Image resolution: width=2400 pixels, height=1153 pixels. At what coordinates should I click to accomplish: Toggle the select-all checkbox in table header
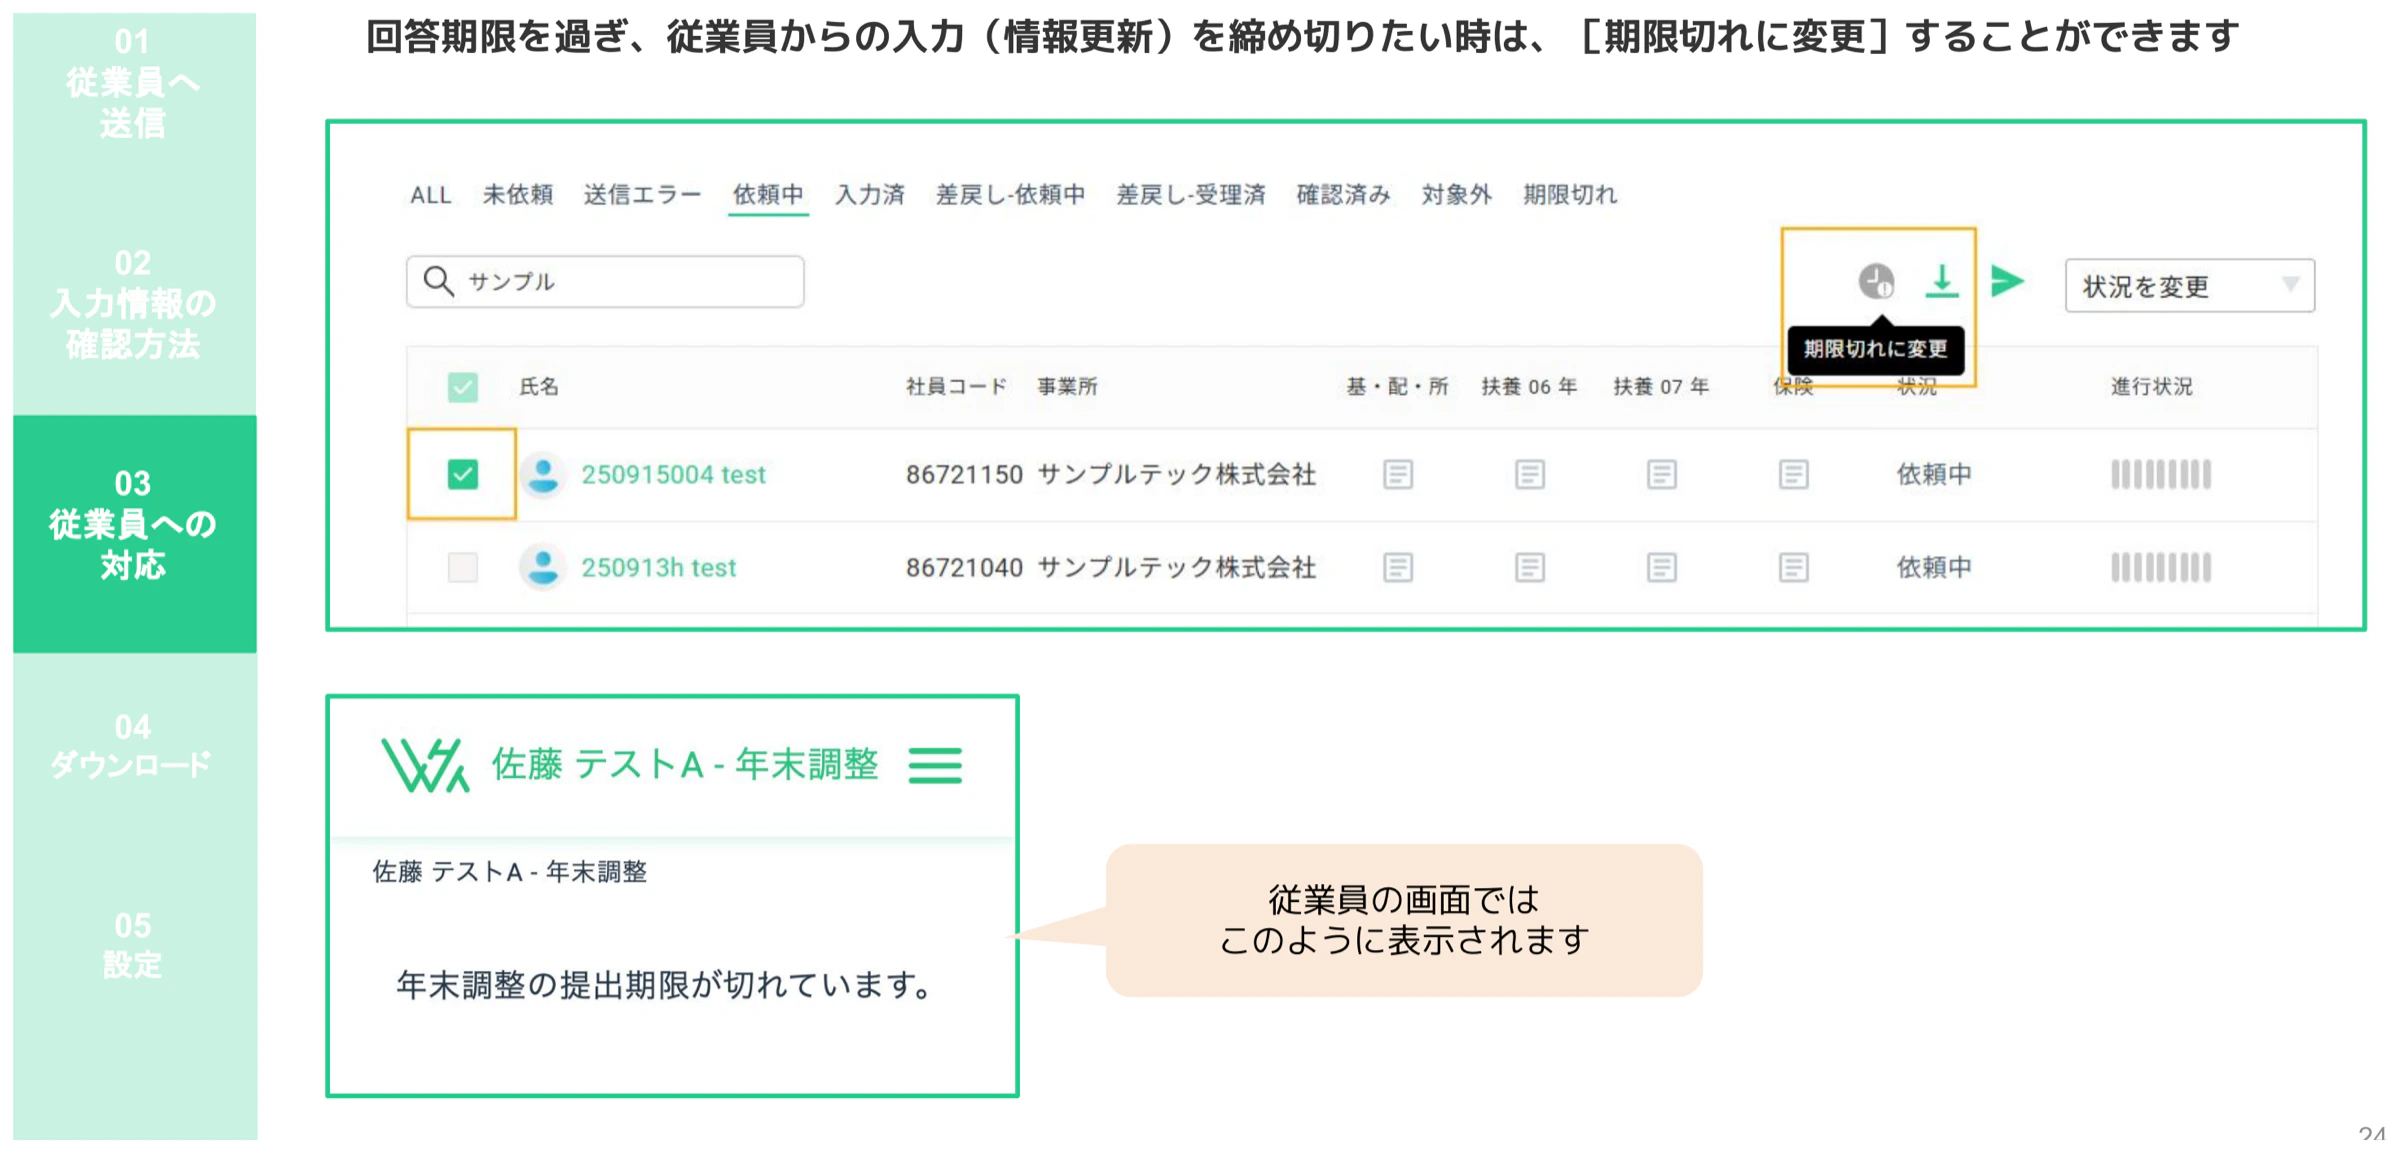462,387
